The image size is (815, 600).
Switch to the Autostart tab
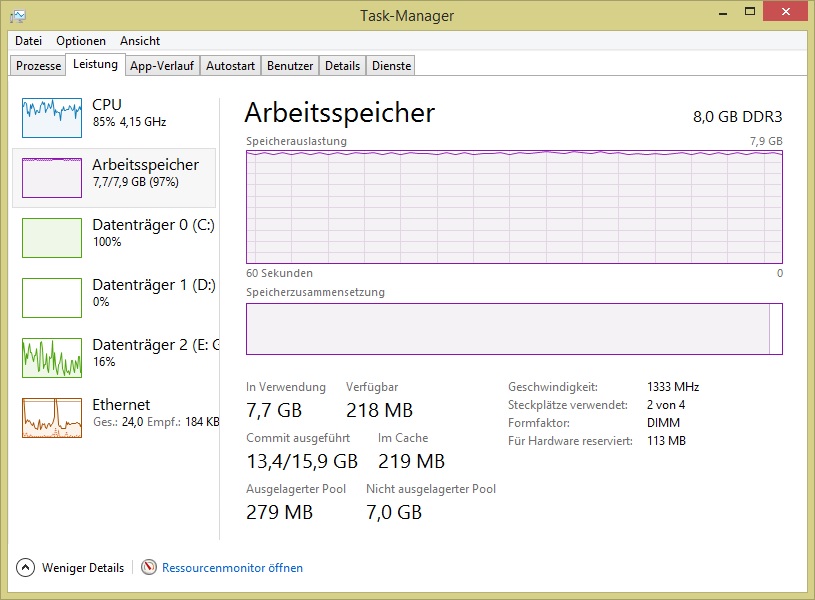(231, 66)
